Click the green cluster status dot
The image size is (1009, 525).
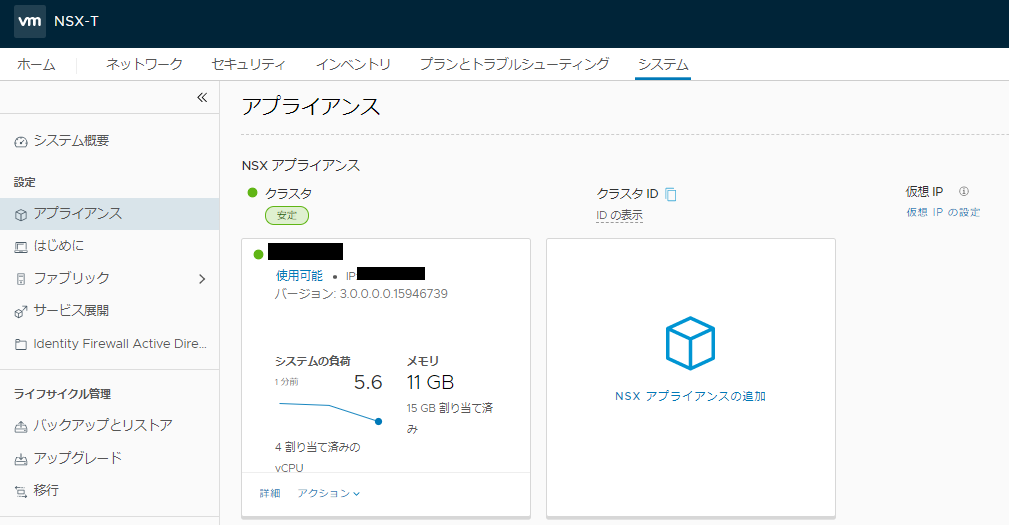pos(252,192)
